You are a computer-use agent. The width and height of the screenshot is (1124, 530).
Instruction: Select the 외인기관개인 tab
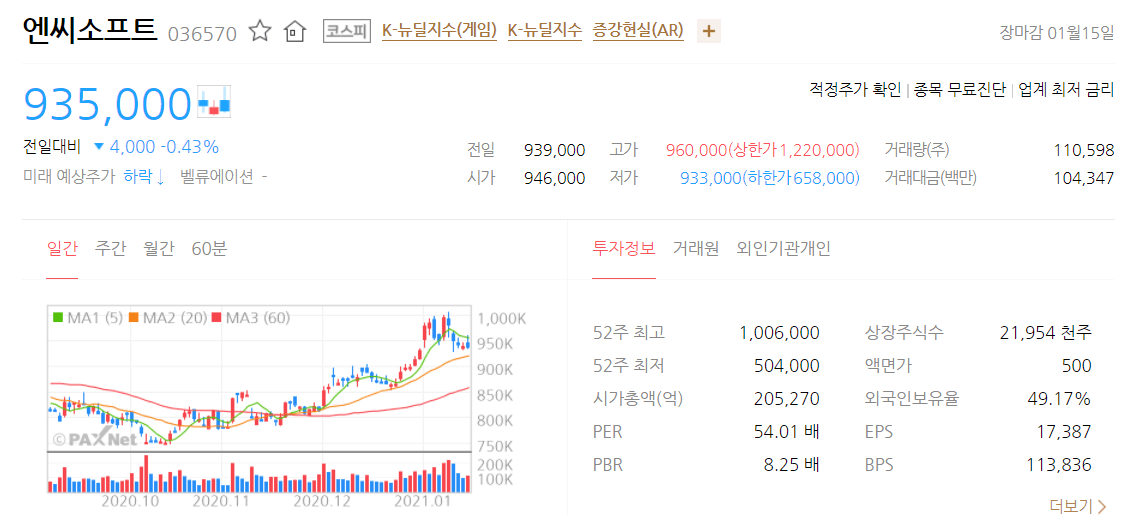tap(784, 249)
